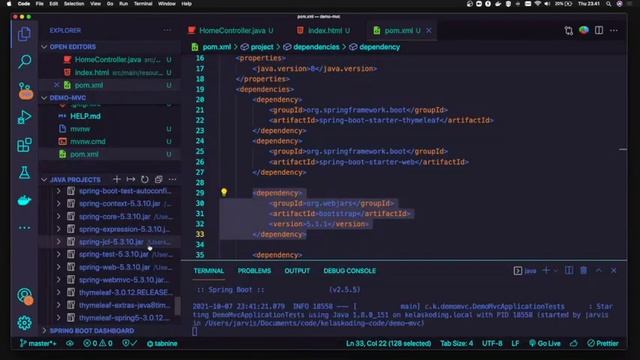Open the Testing flask view
The width and height of the screenshot is (640, 360).
[24, 173]
